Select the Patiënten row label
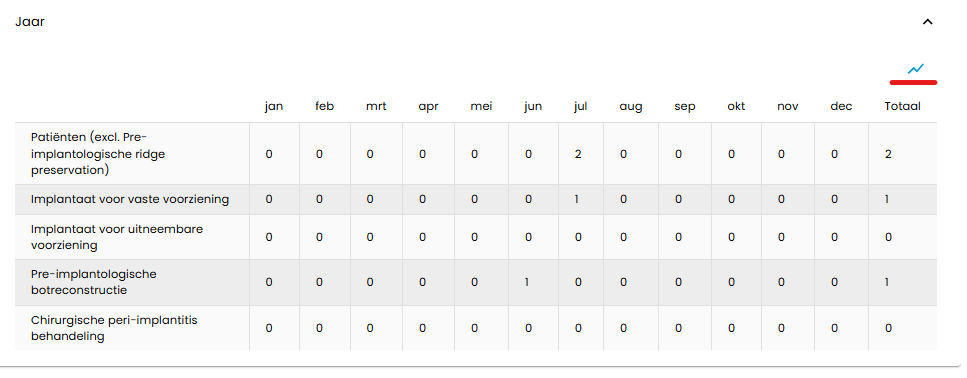Screen dimensions: 967x378 coord(99,154)
